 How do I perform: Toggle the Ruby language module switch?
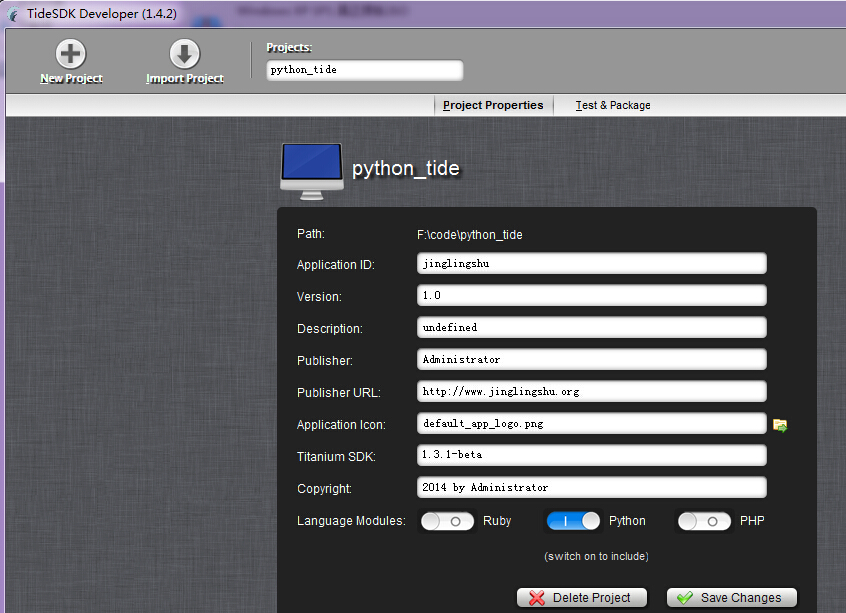pyautogui.click(x=447, y=521)
